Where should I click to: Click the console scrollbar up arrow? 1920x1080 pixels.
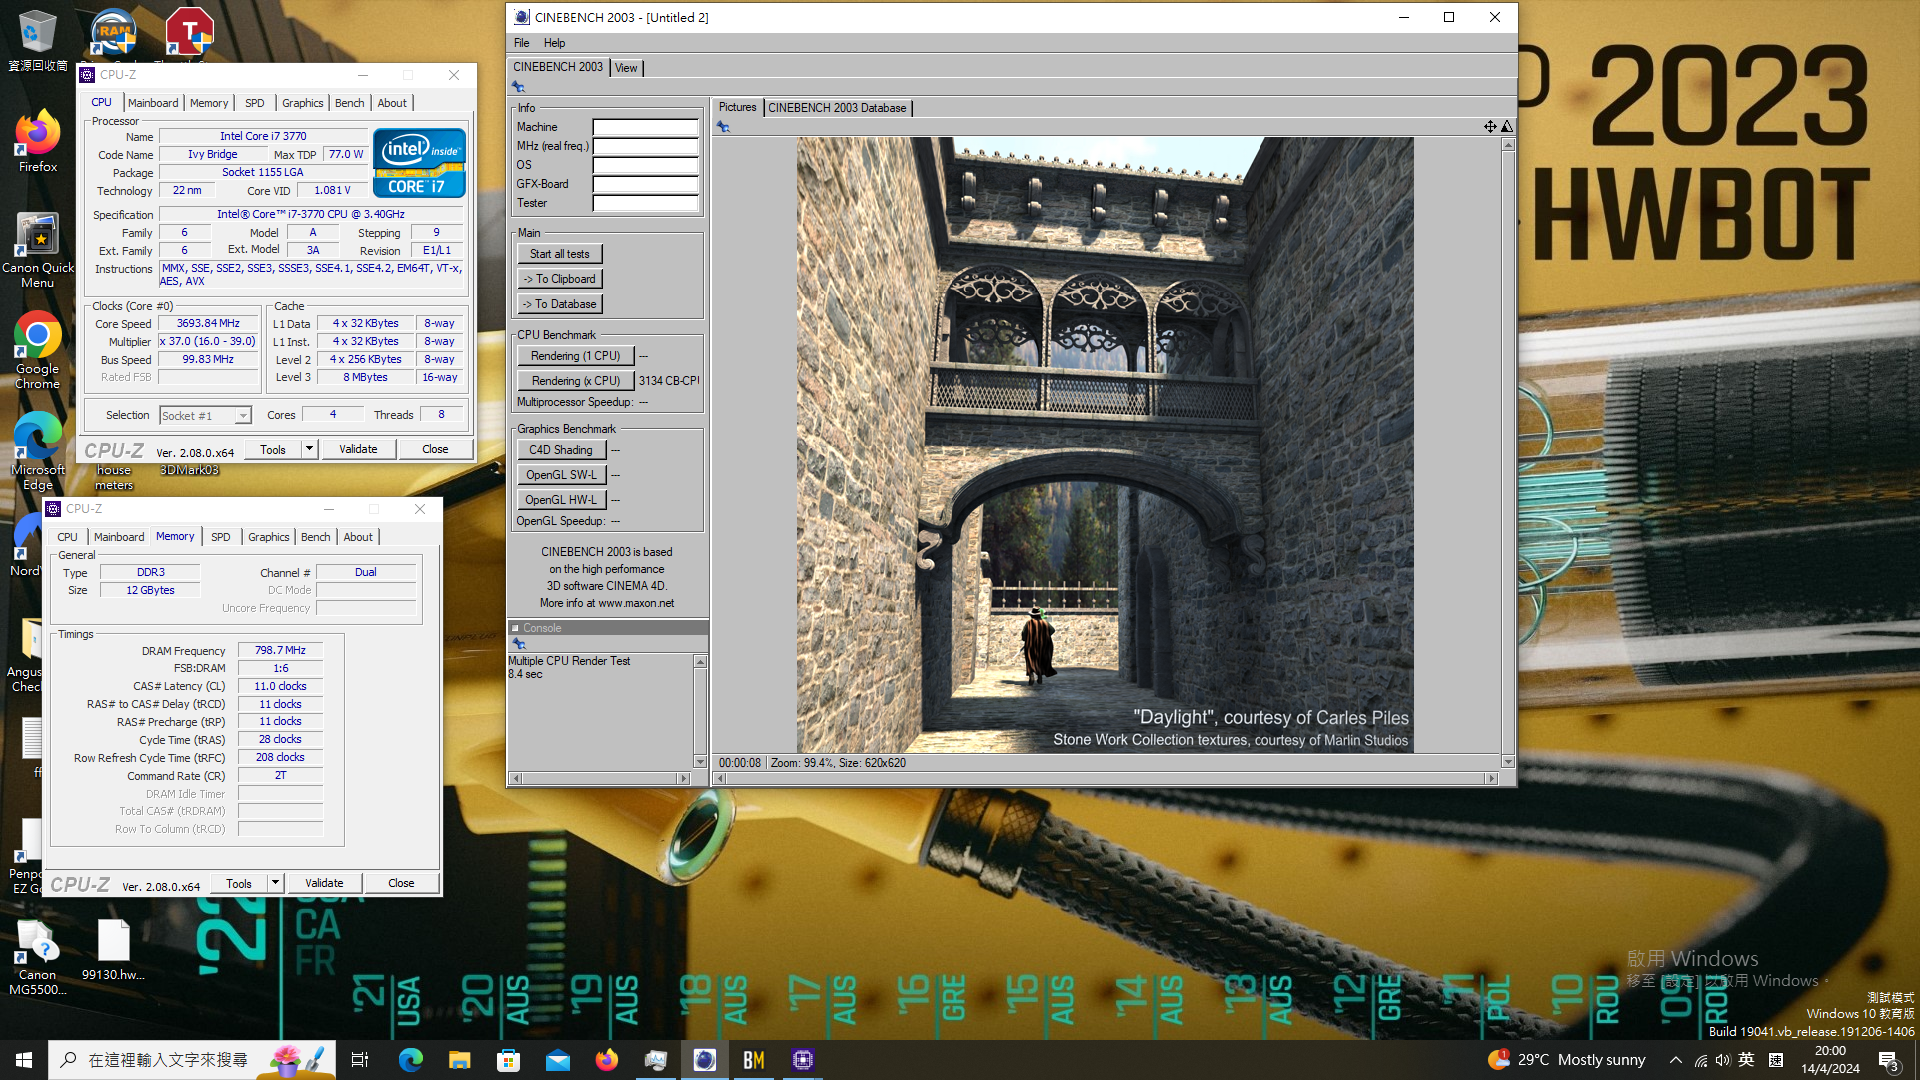coord(700,662)
